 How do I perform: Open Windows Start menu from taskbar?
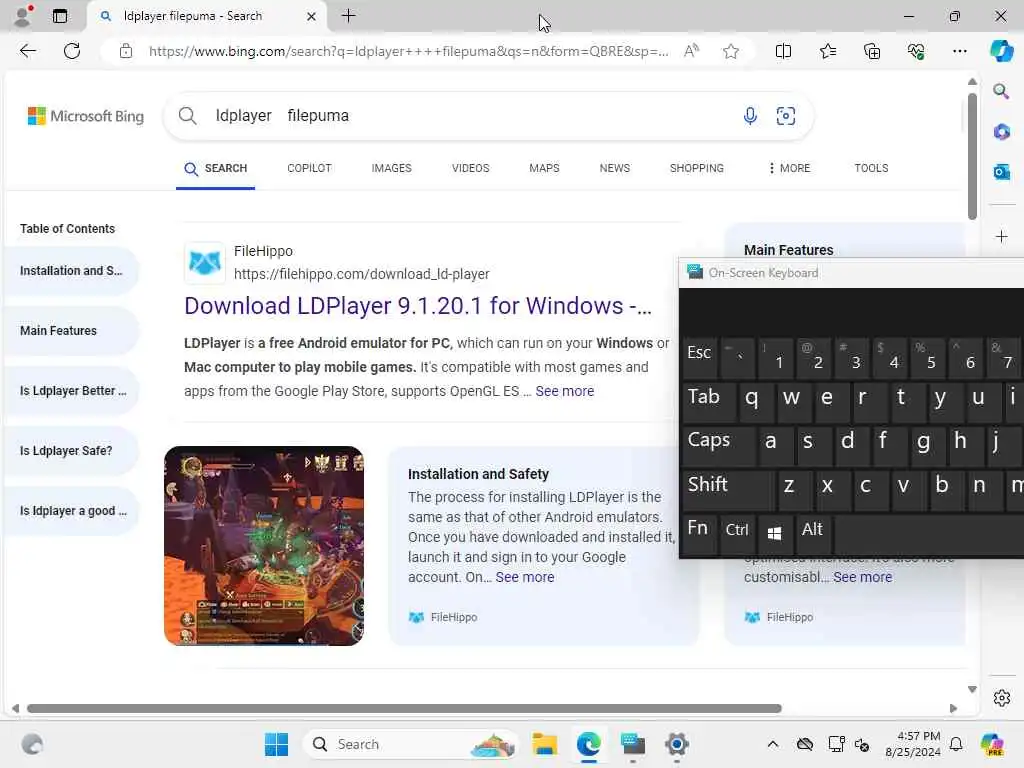[276, 744]
